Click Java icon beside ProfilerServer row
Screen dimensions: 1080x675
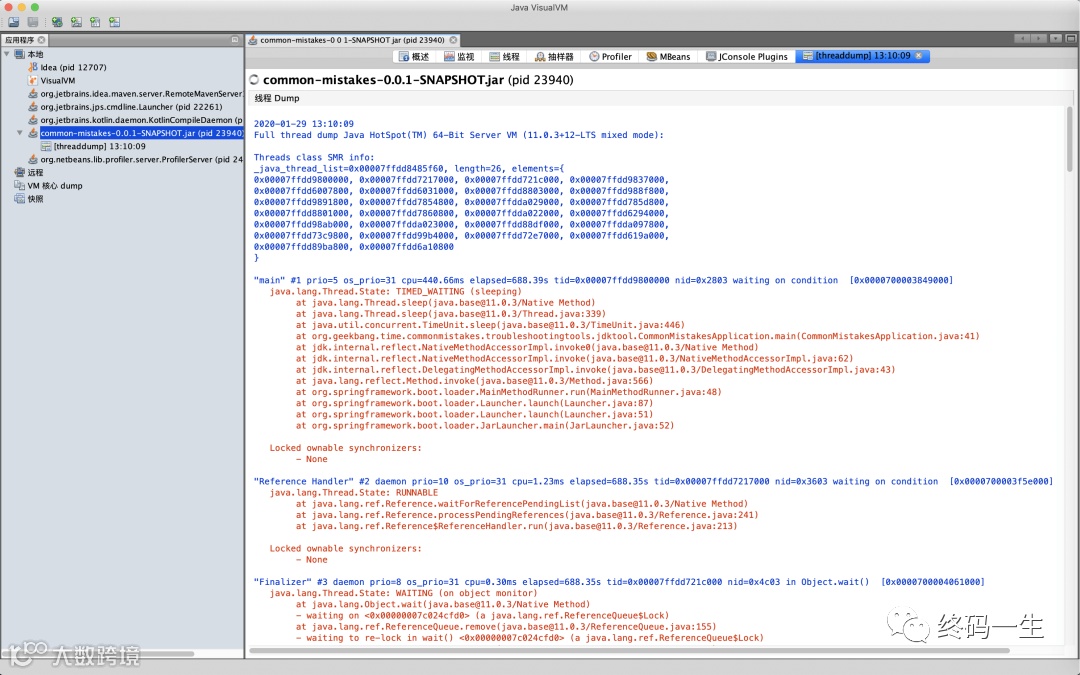[32, 159]
